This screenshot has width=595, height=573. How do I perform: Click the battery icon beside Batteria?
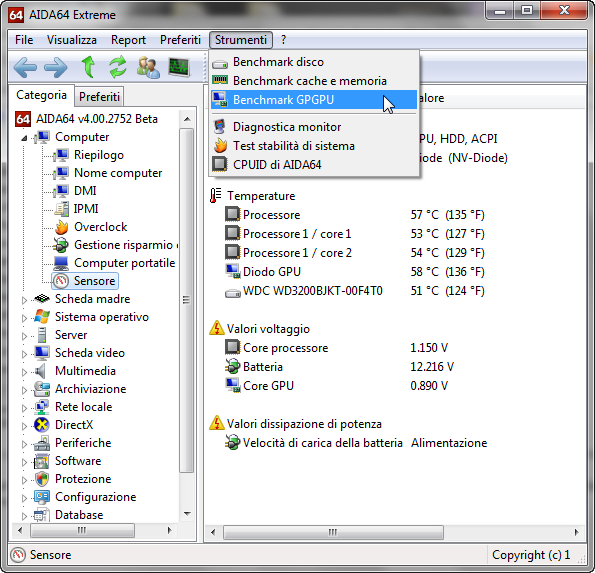point(232,366)
